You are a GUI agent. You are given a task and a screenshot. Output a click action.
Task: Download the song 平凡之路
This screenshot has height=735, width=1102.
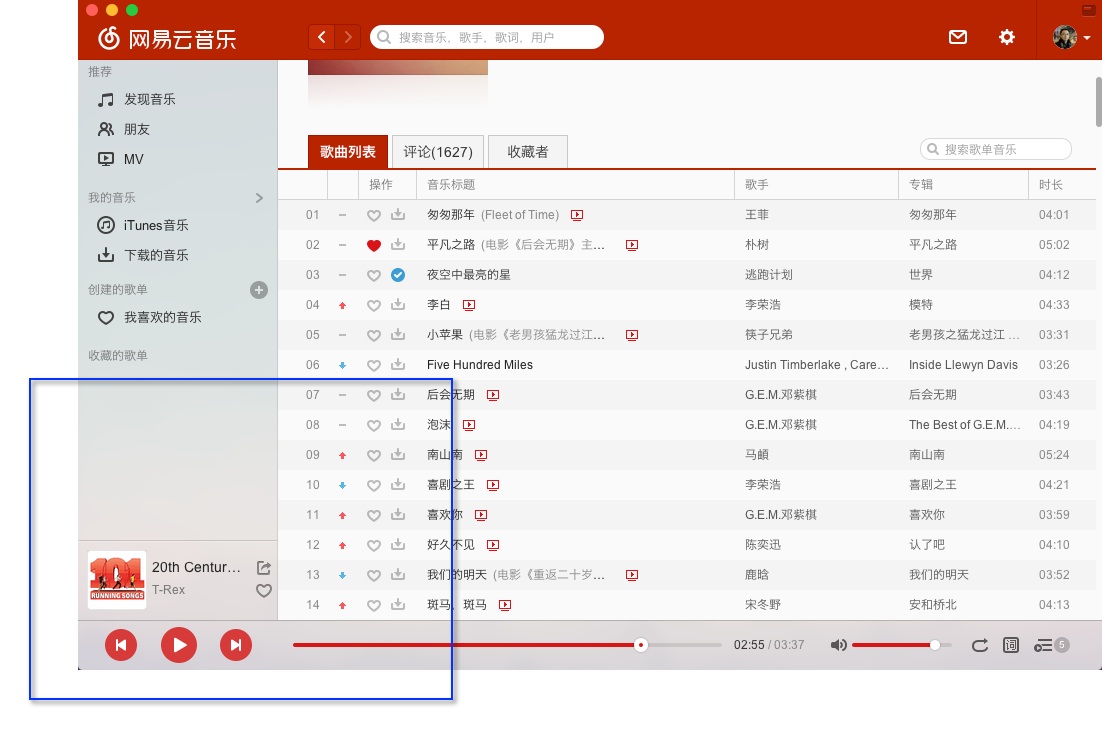point(398,245)
